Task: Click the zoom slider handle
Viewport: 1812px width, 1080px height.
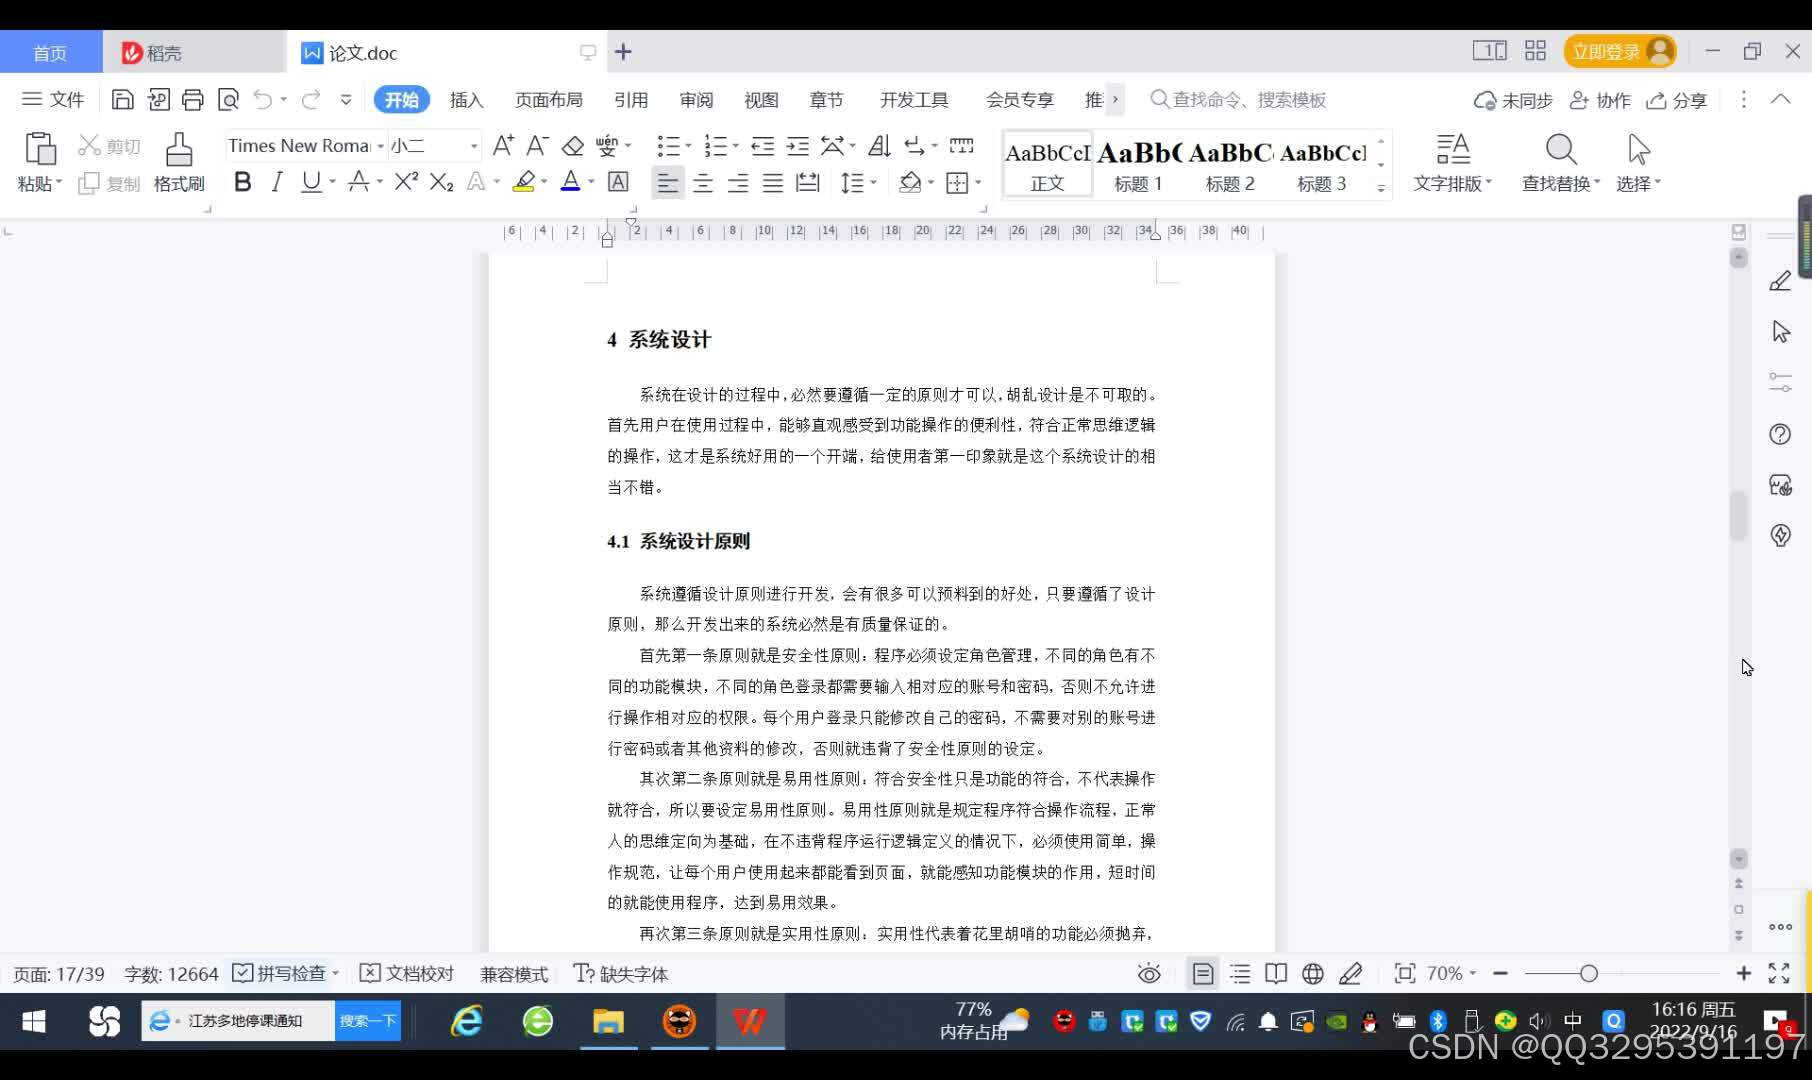Action: (x=1589, y=974)
